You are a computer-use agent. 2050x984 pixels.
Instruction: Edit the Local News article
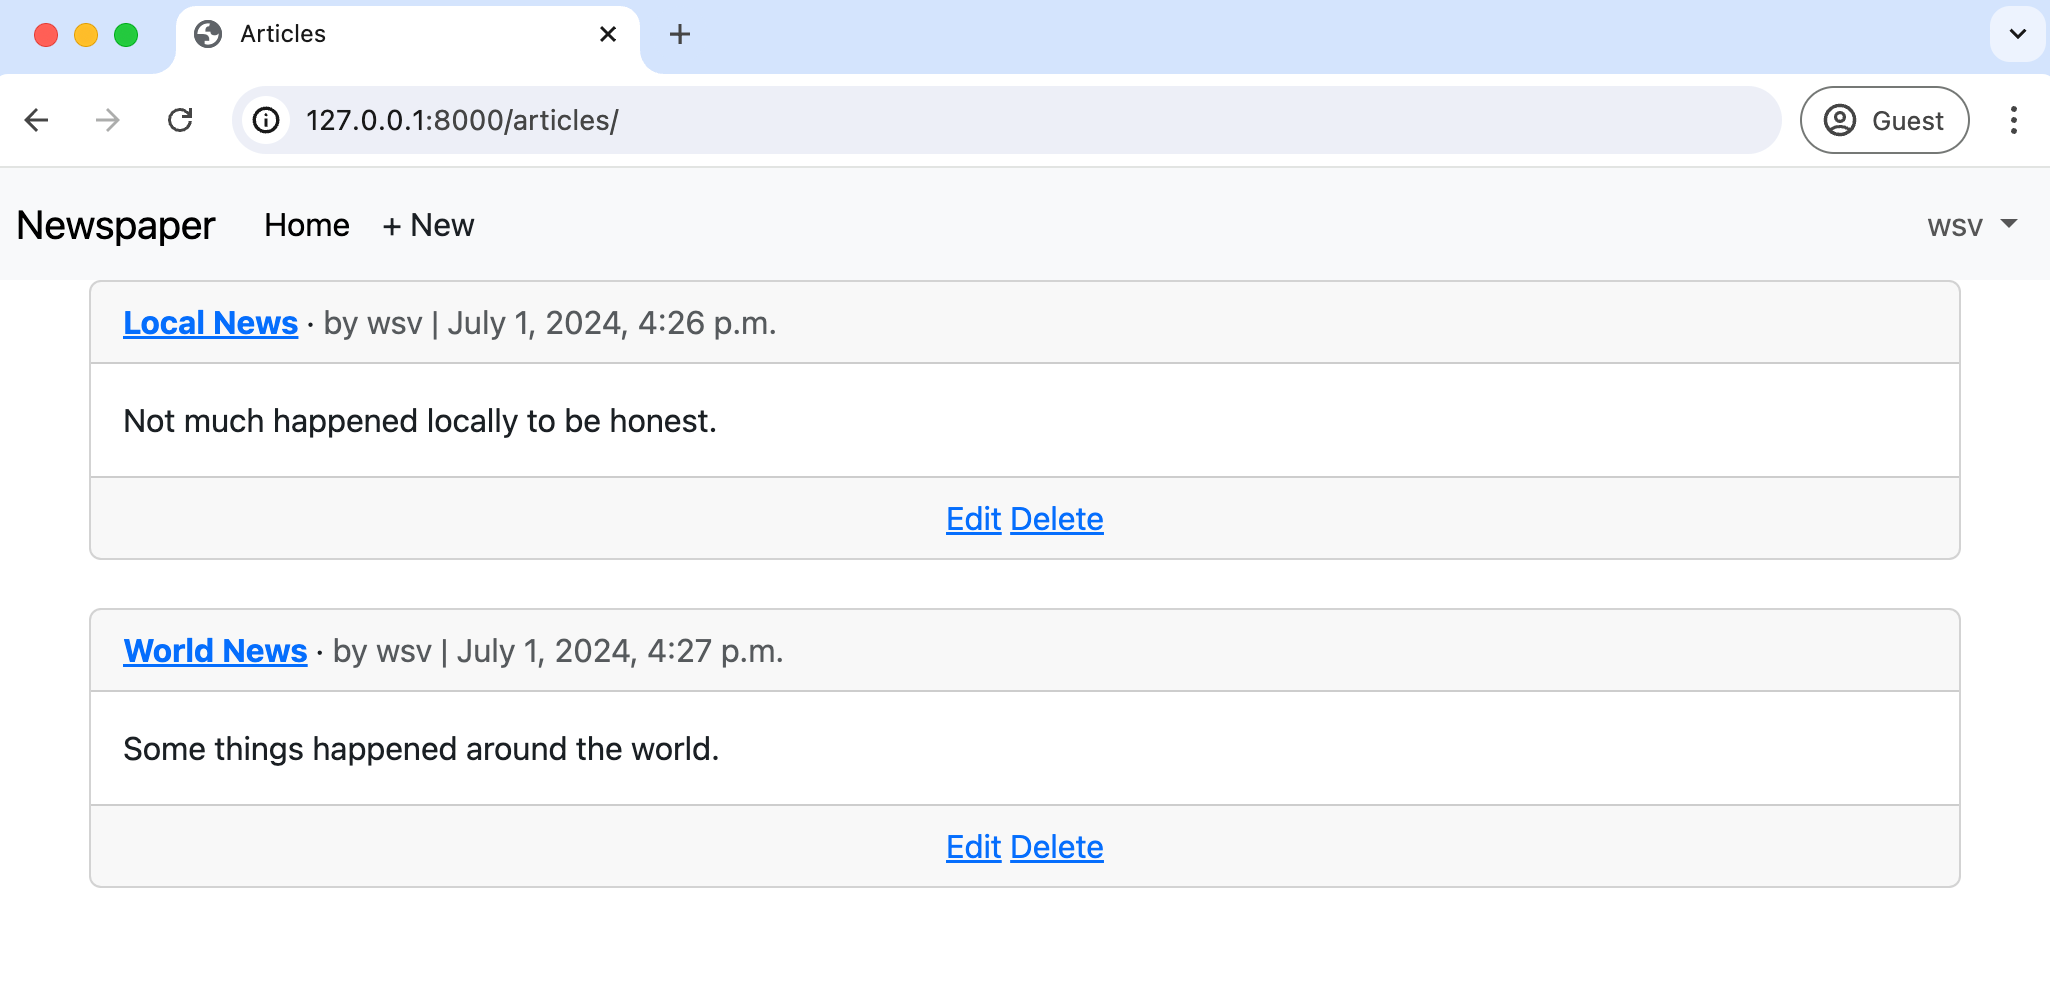[x=973, y=519]
